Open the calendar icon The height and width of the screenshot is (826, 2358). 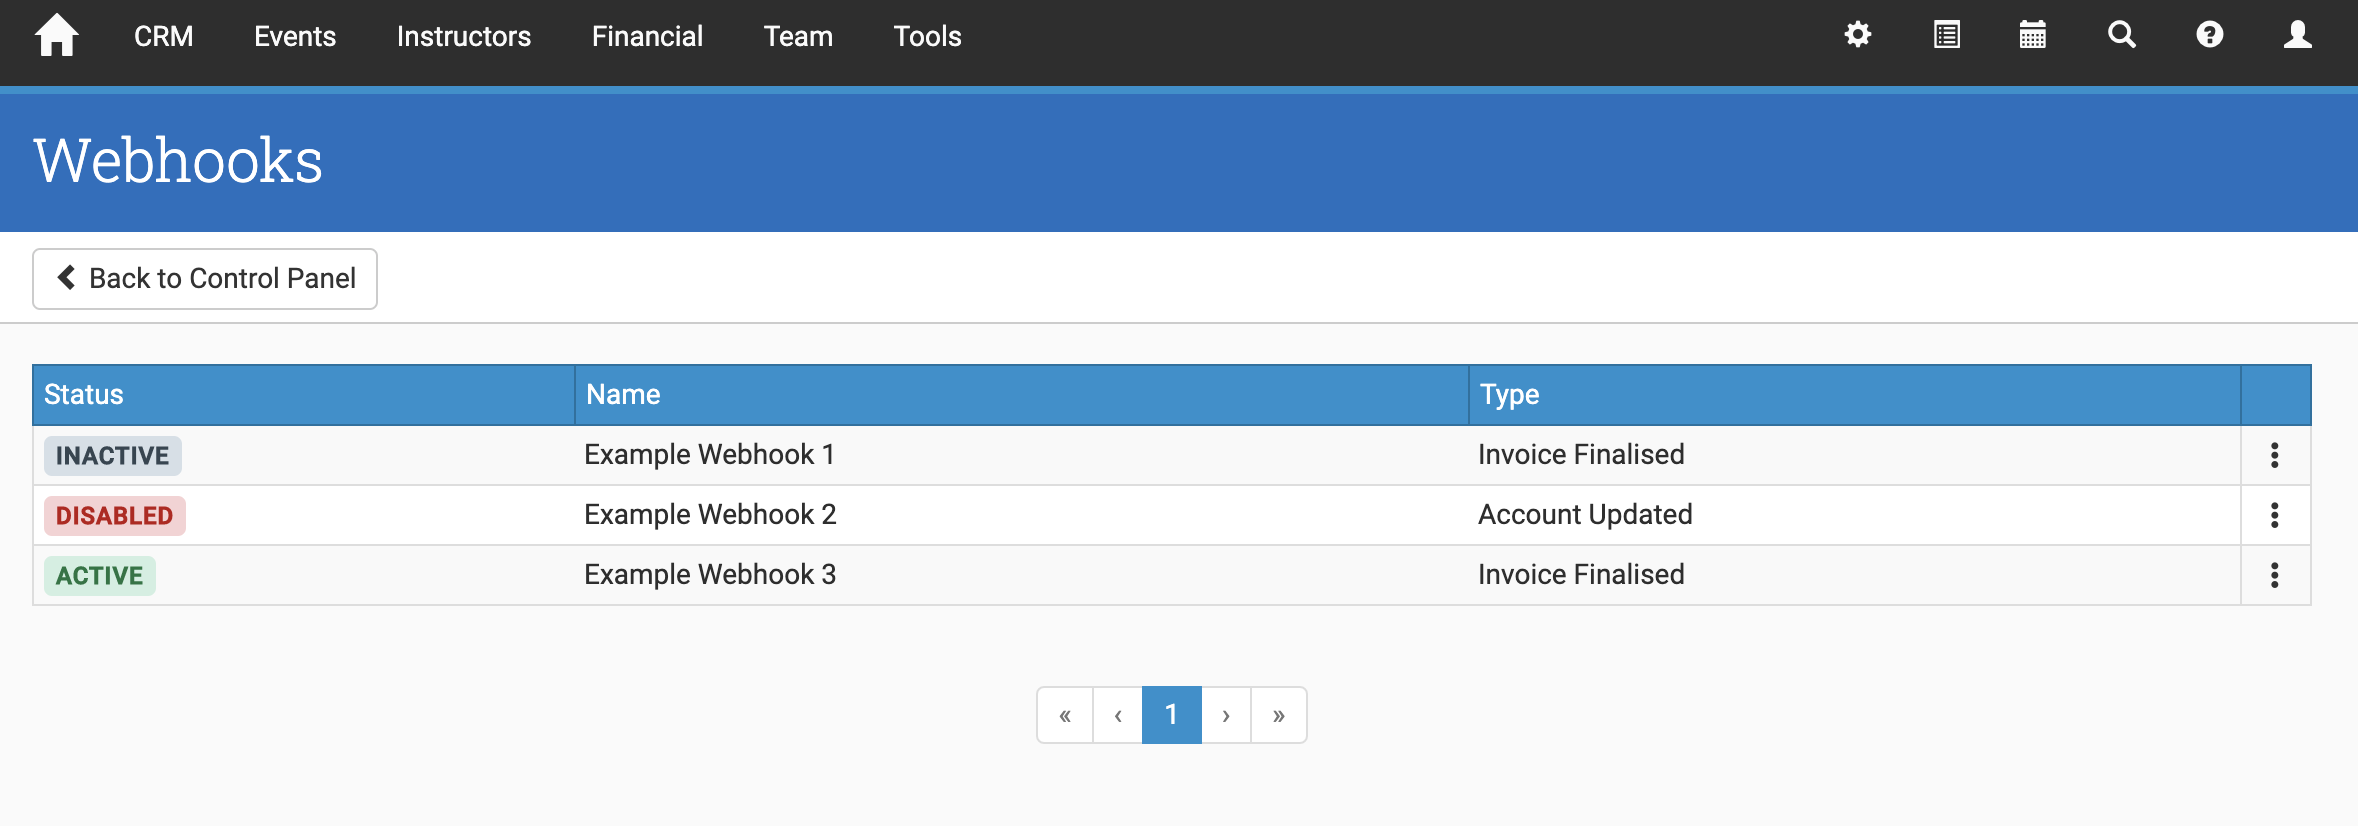tap(2032, 36)
